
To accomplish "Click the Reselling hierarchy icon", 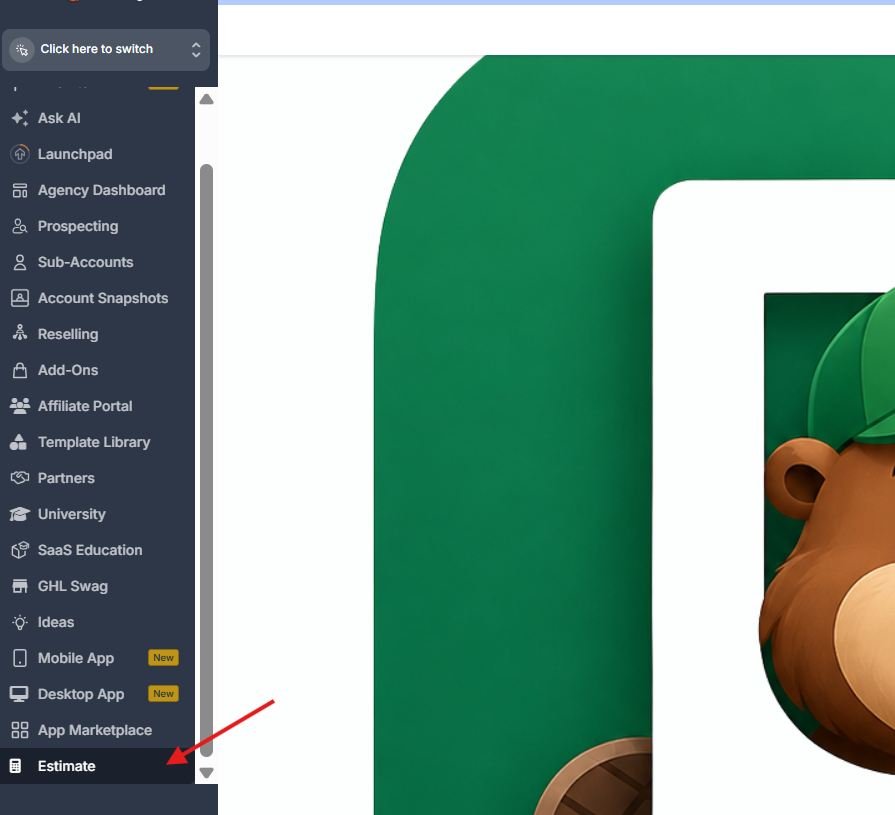I will pyautogui.click(x=20, y=334).
